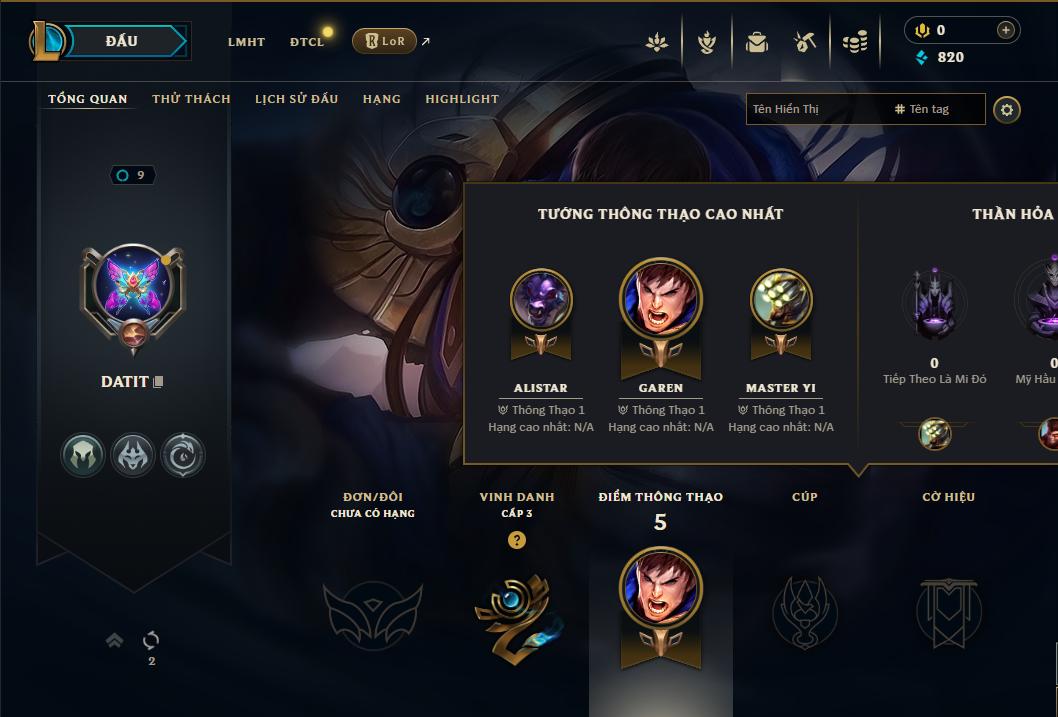Open the Collection champion icon in top bar
The height and width of the screenshot is (717, 1058).
706,42
